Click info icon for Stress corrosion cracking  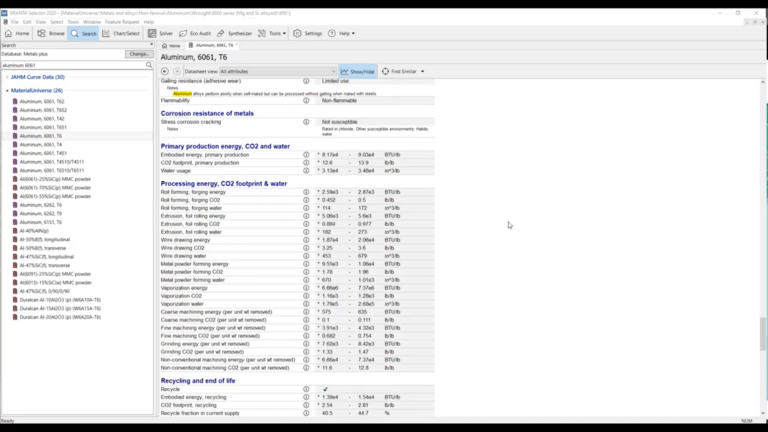tap(306, 122)
